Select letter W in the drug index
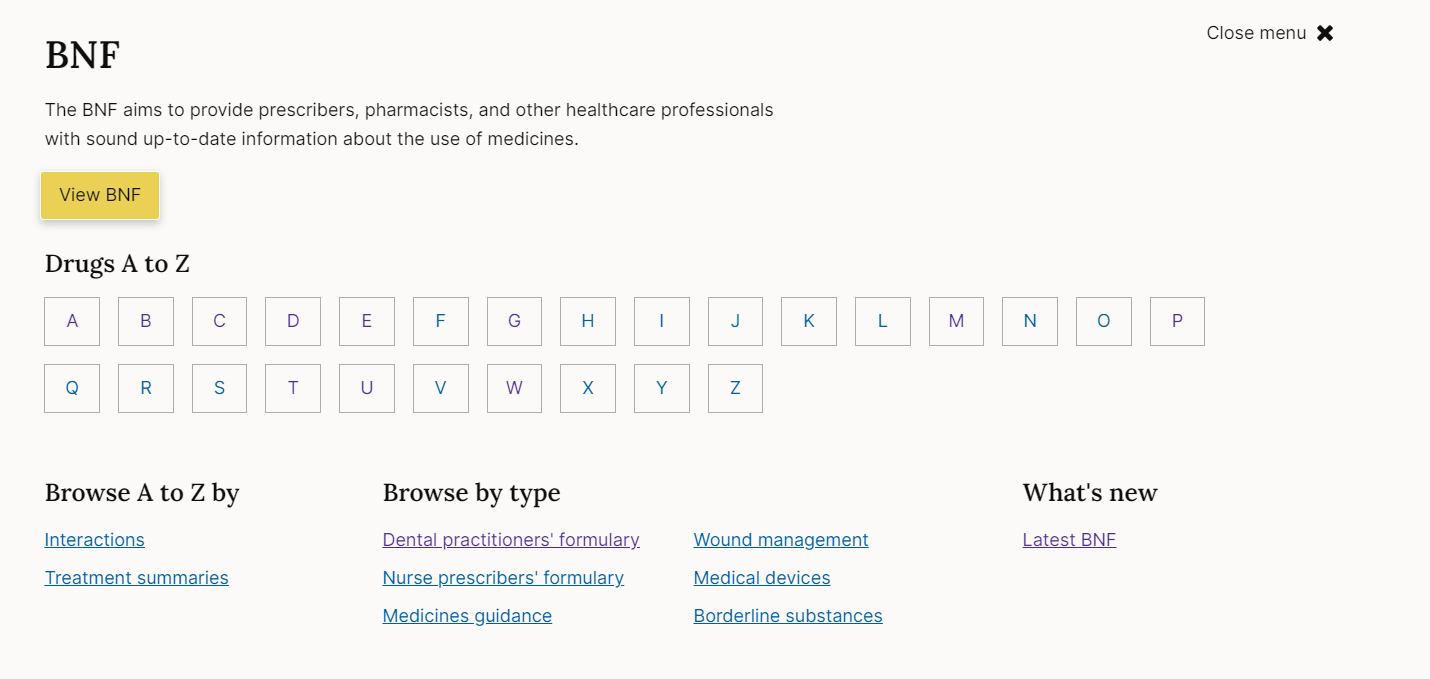The width and height of the screenshot is (1430, 679). (x=514, y=388)
